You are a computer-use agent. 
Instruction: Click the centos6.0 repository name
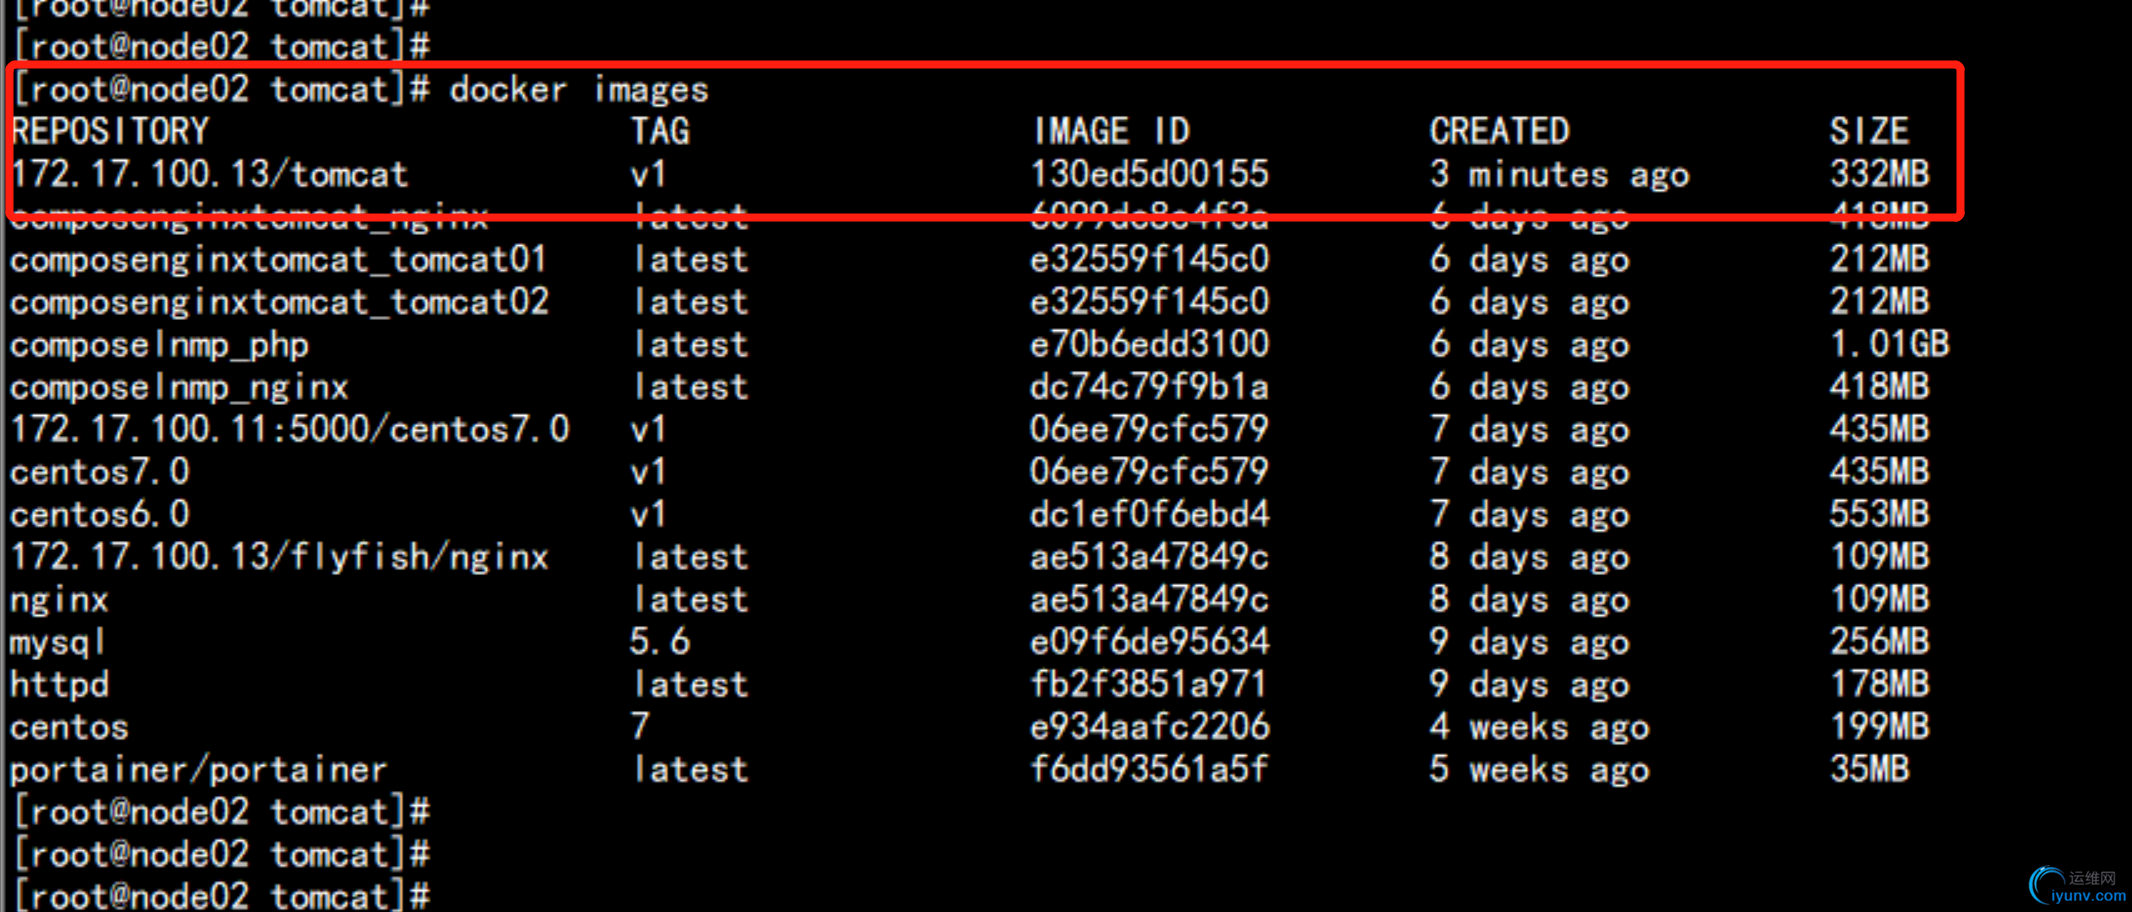pos(100,515)
